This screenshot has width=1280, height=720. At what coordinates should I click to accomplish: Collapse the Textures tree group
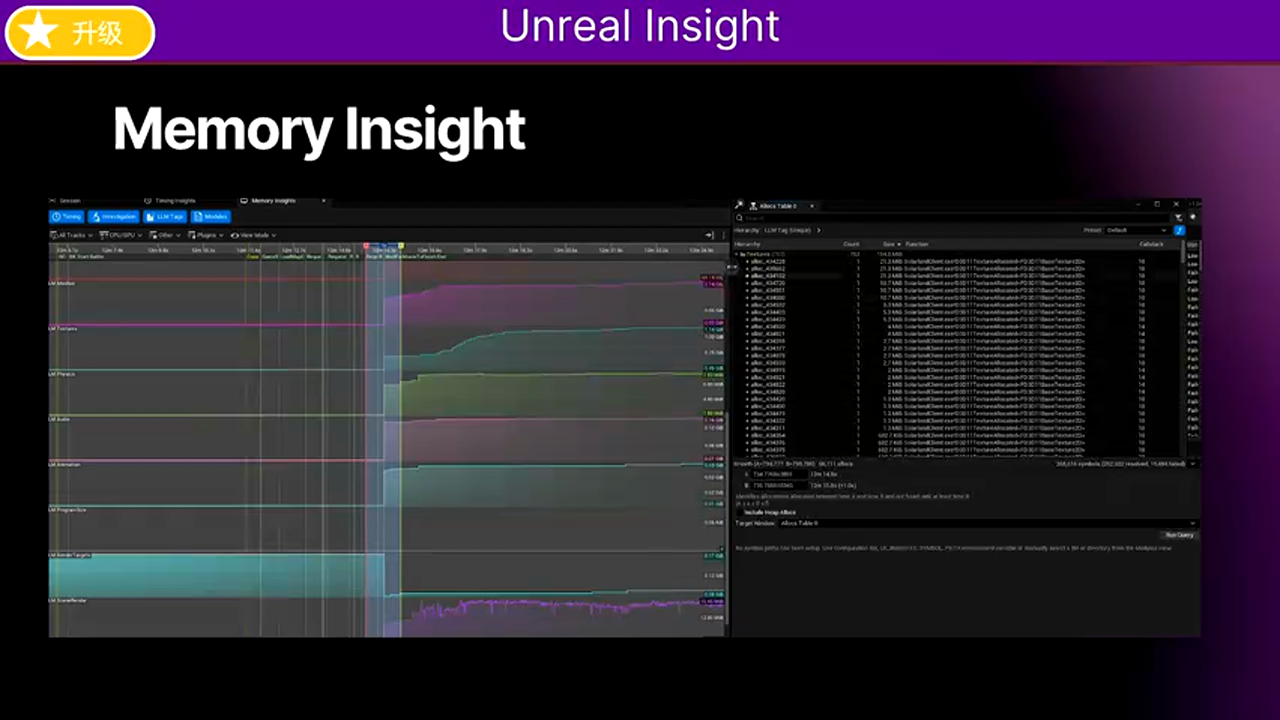point(738,254)
